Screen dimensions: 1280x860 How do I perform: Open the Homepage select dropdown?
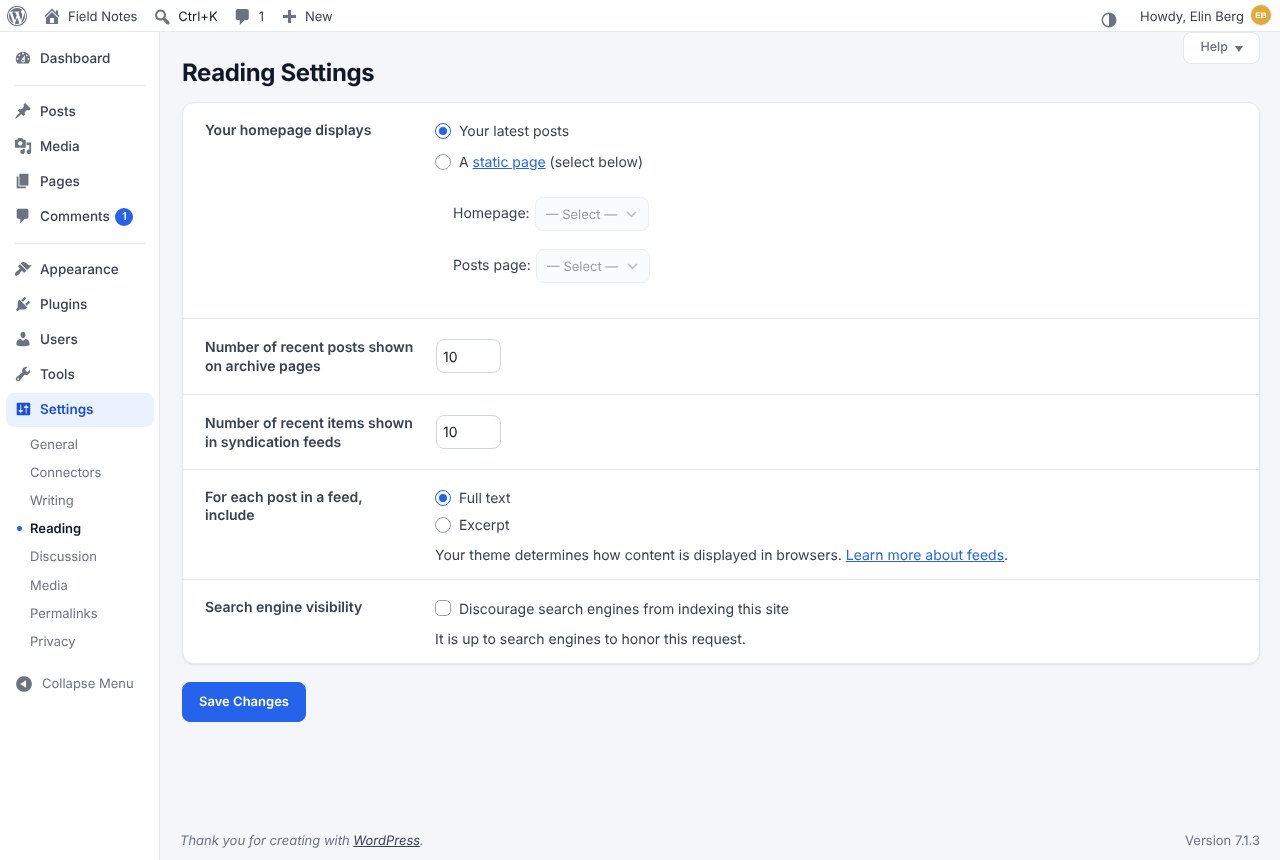592,214
